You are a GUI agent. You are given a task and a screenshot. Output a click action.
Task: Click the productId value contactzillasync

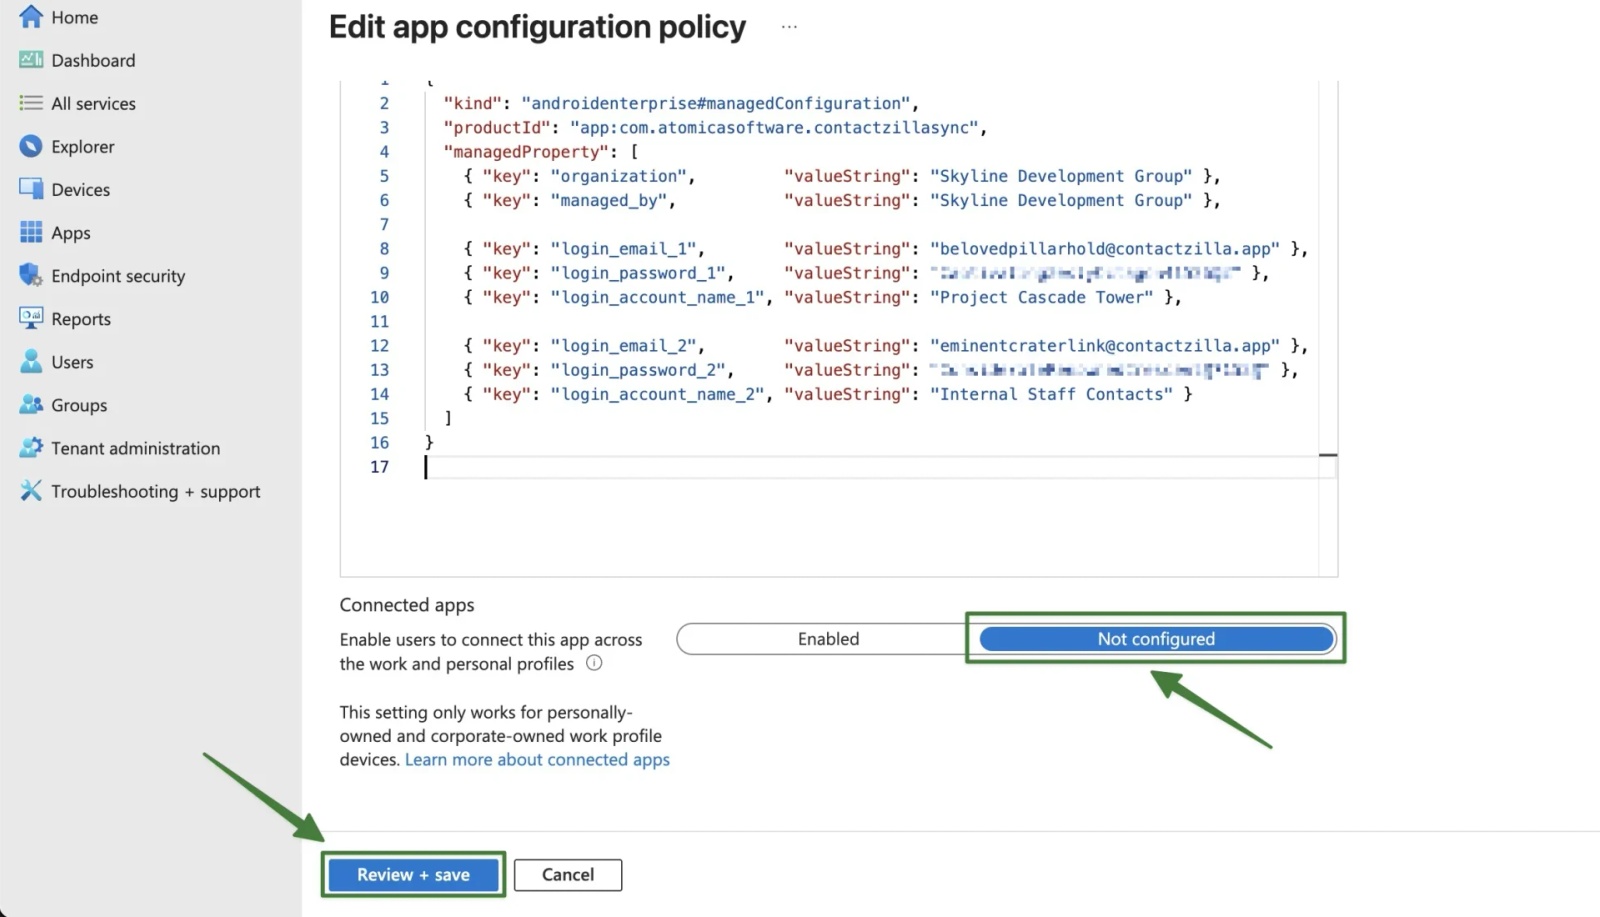pos(774,127)
